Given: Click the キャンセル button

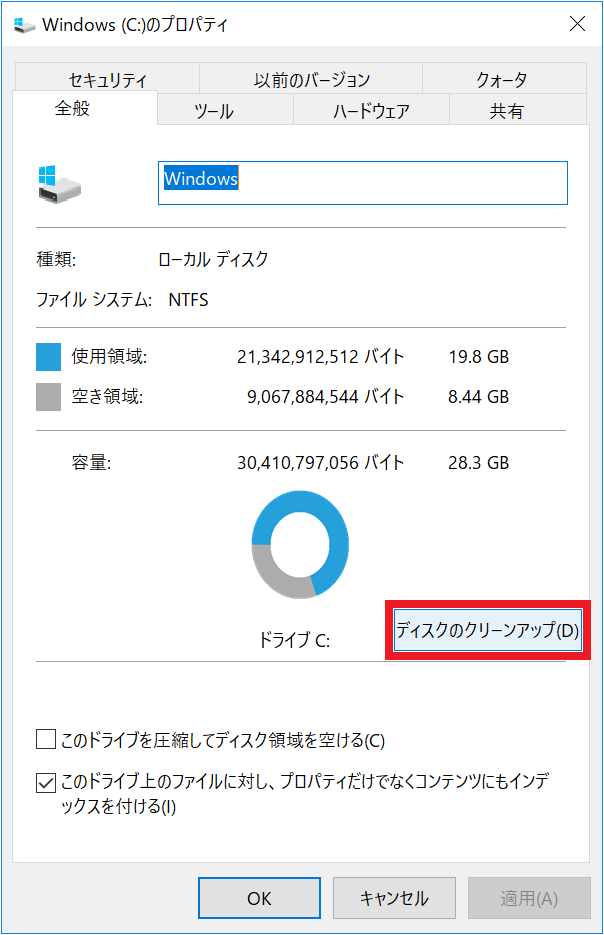Looking at the screenshot, I should click(394, 898).
